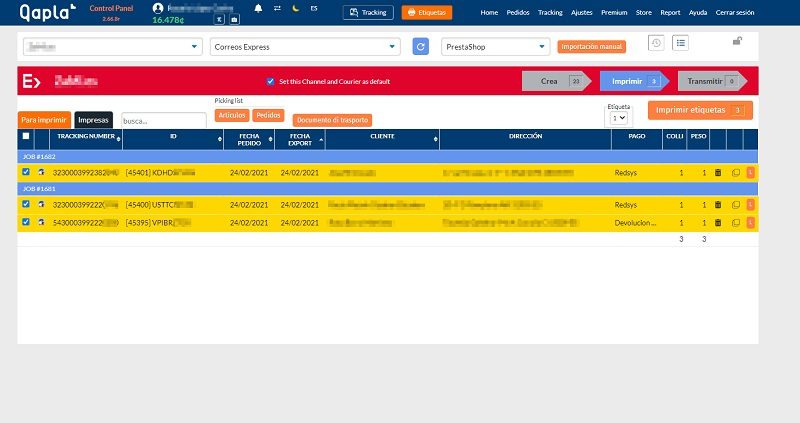Click Cerrar sesión to log out
800x423 pixels.
coord(735,12)
